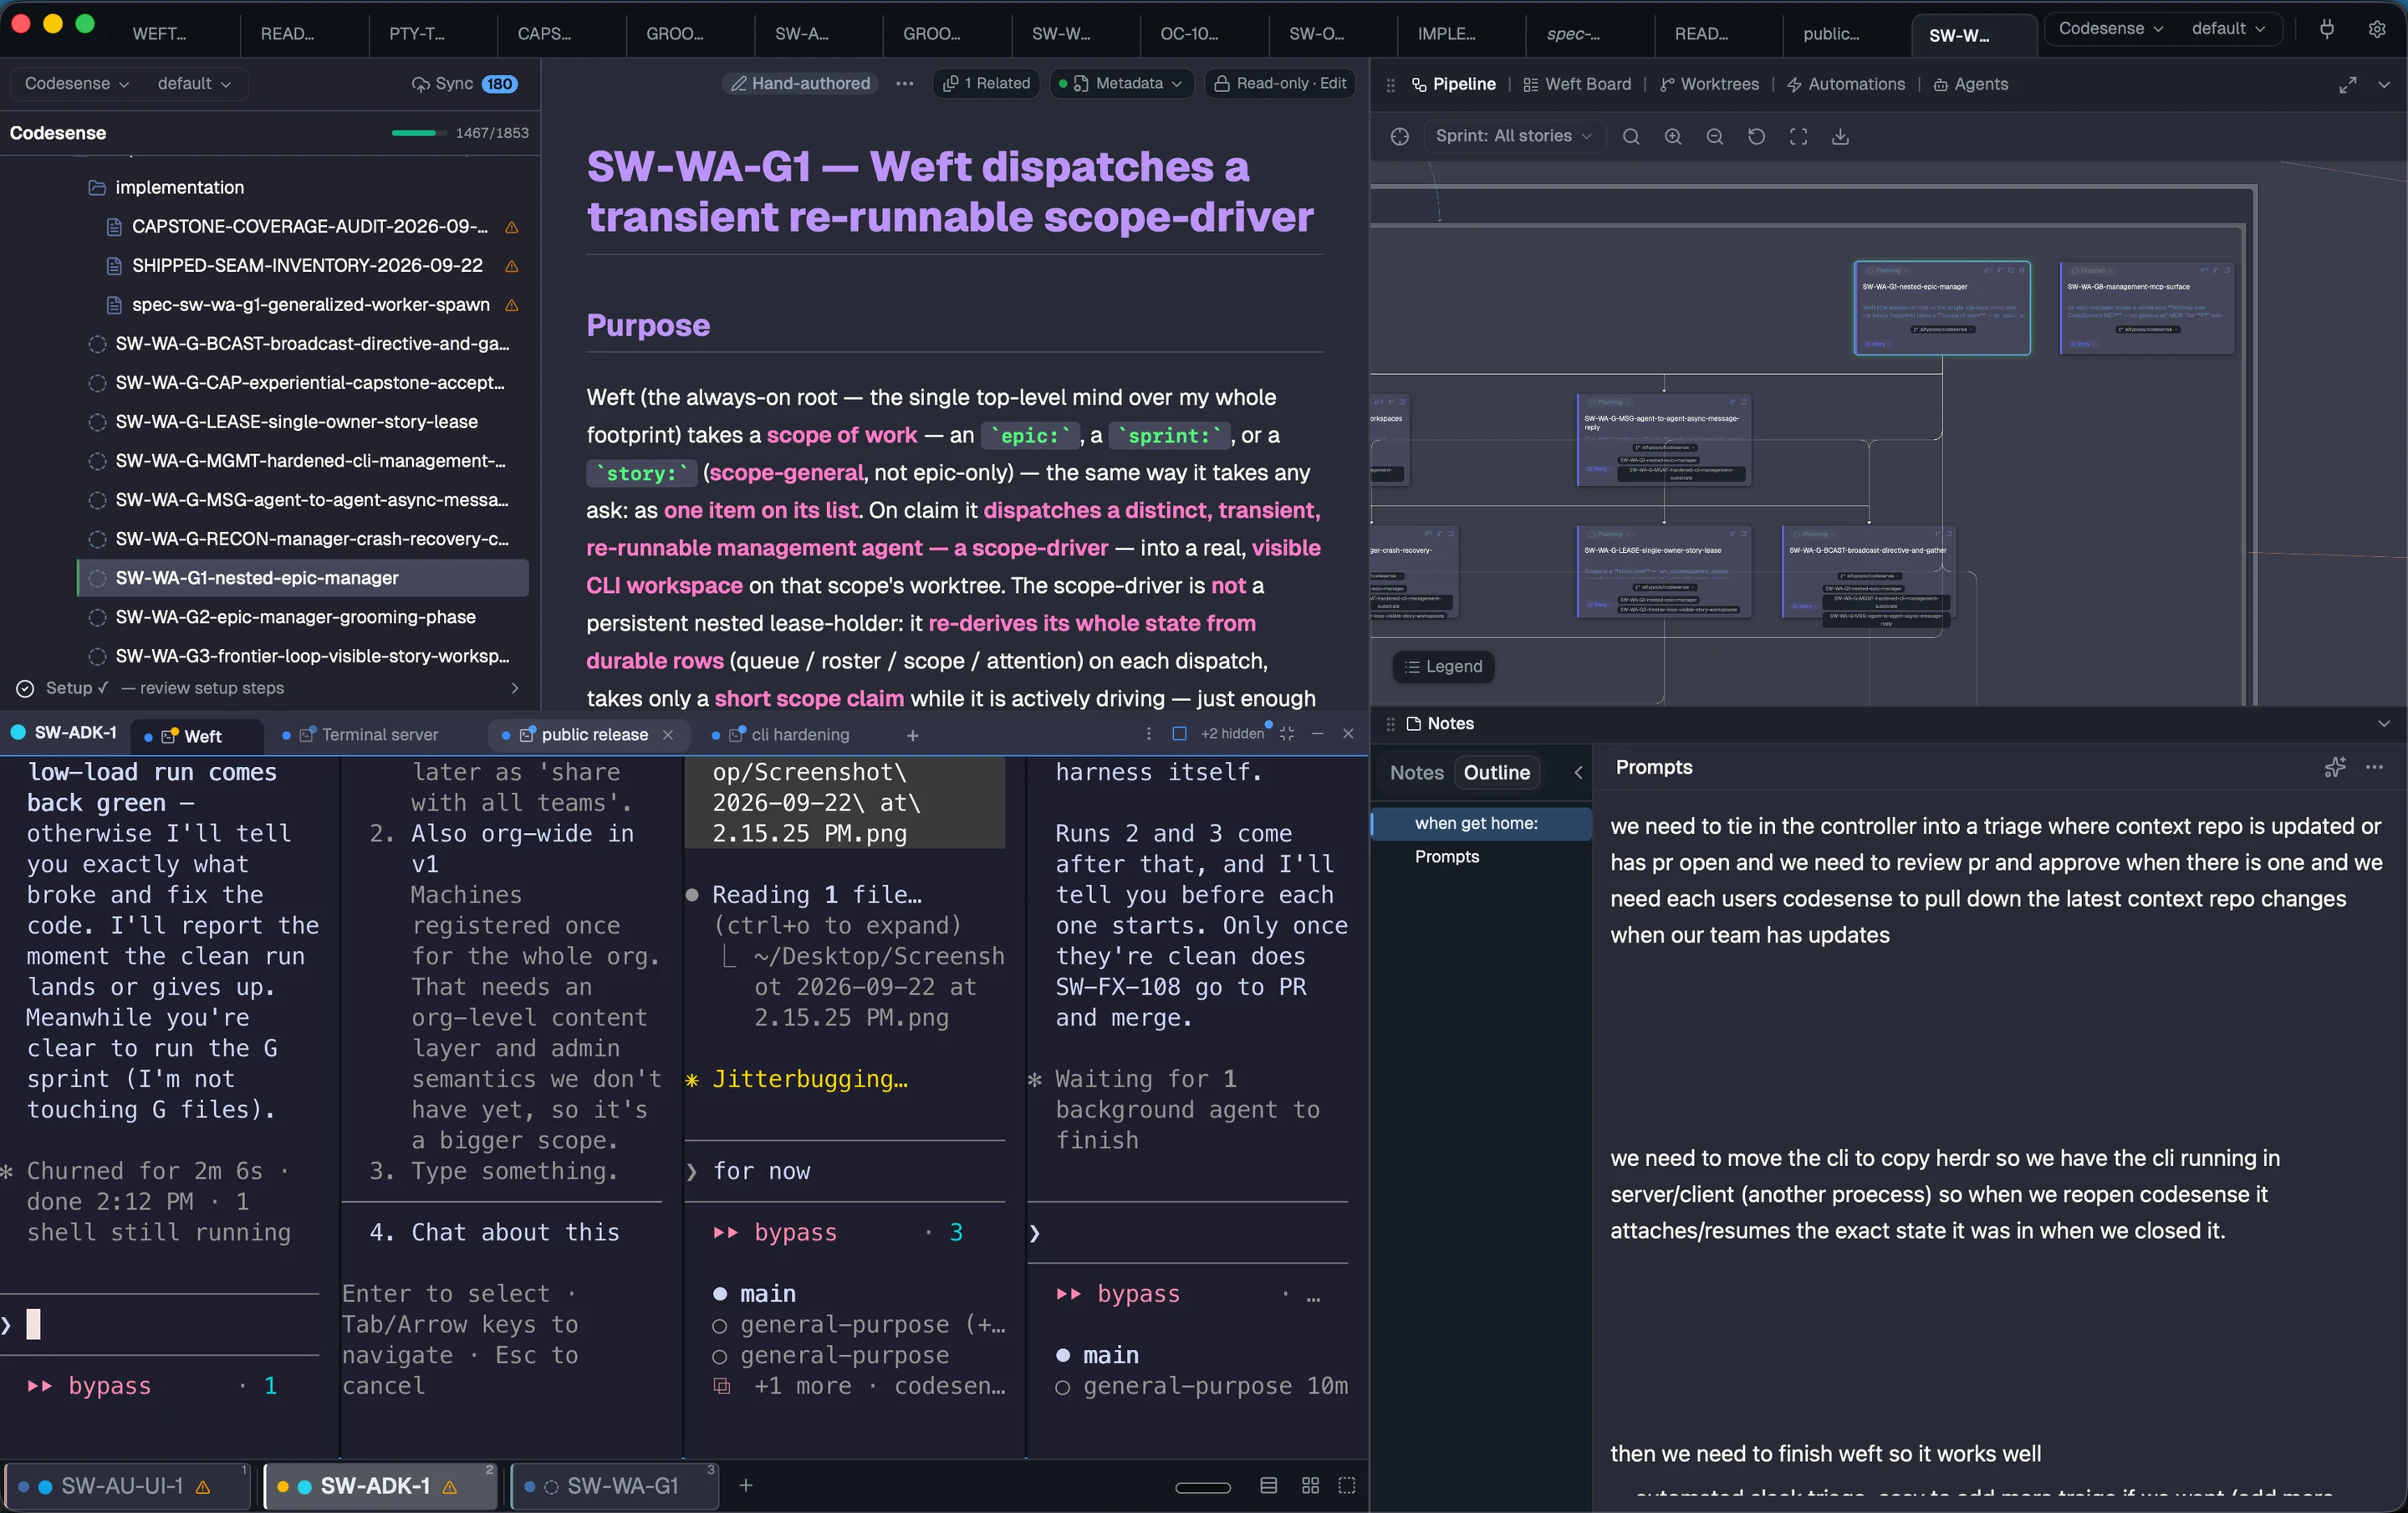Collapse the outline sidebar chevron

tap(1578, 772)
